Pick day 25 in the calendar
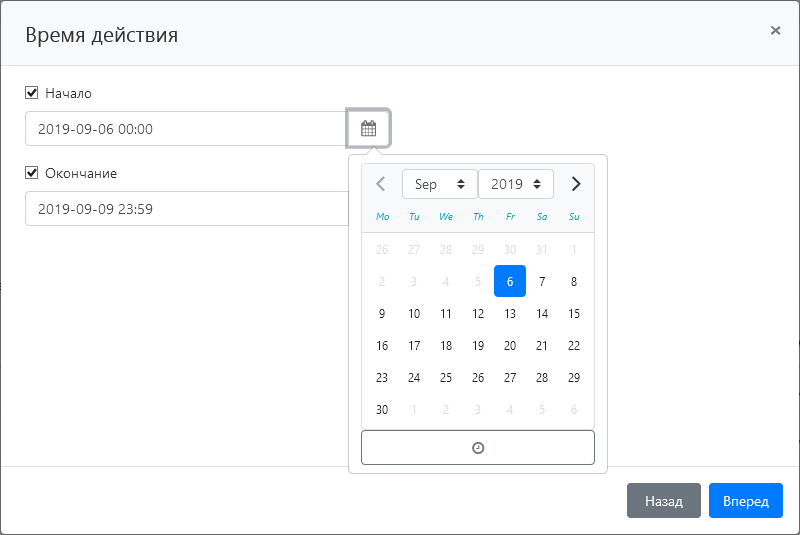This screenshot has width=800, height=535. pyautogui.click(x=446, y=378)
